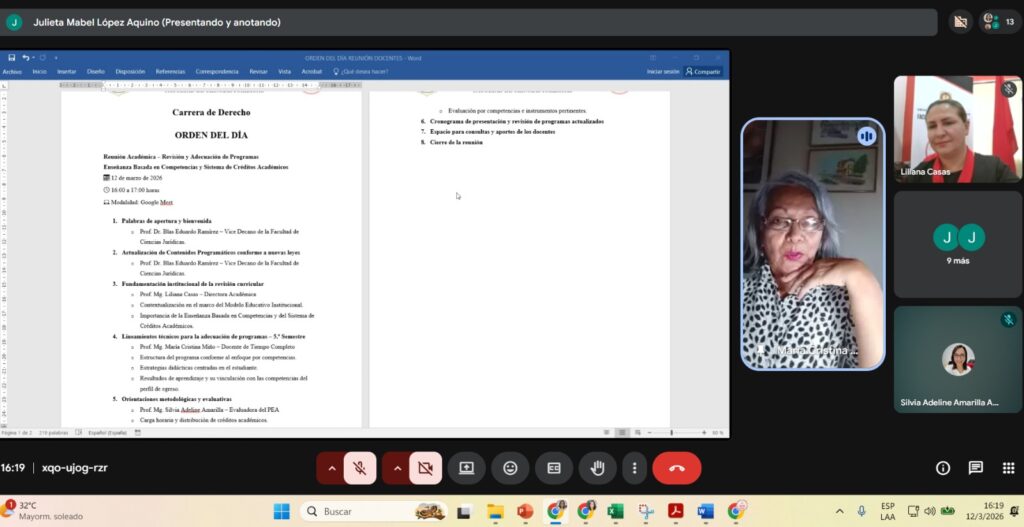Viewport: 1024px width, 527px height.
Task: Show the participants list with 13 people
Action: click(x=1000, y=22)
